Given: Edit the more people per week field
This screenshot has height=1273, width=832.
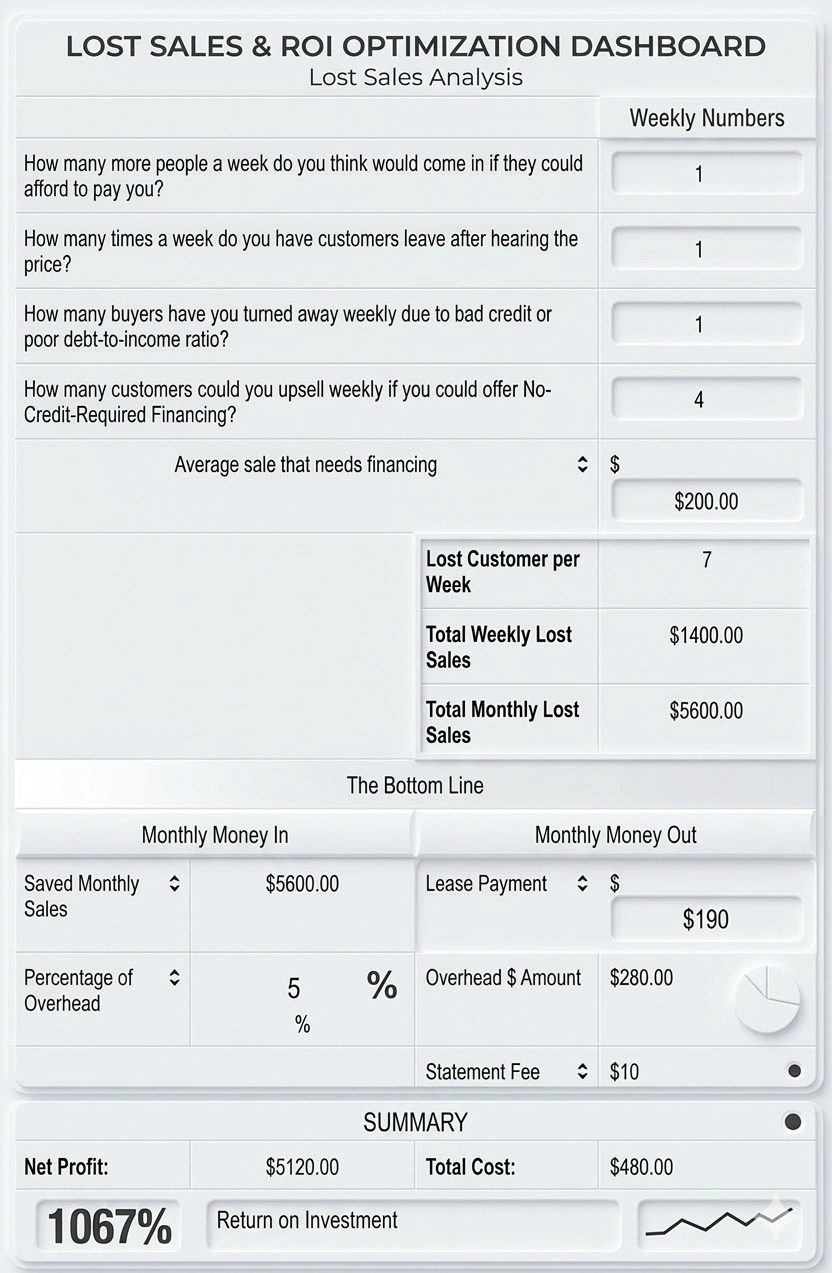Looking at the screenshot, I should [706, 174].
